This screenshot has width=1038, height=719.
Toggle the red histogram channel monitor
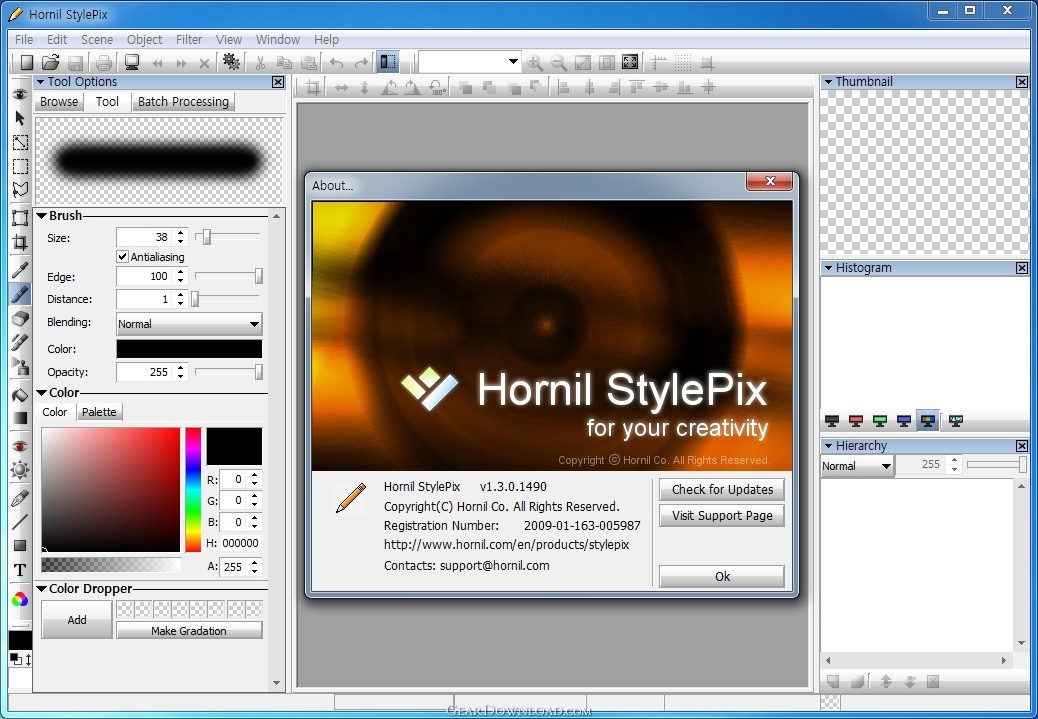tap(856, 420)
